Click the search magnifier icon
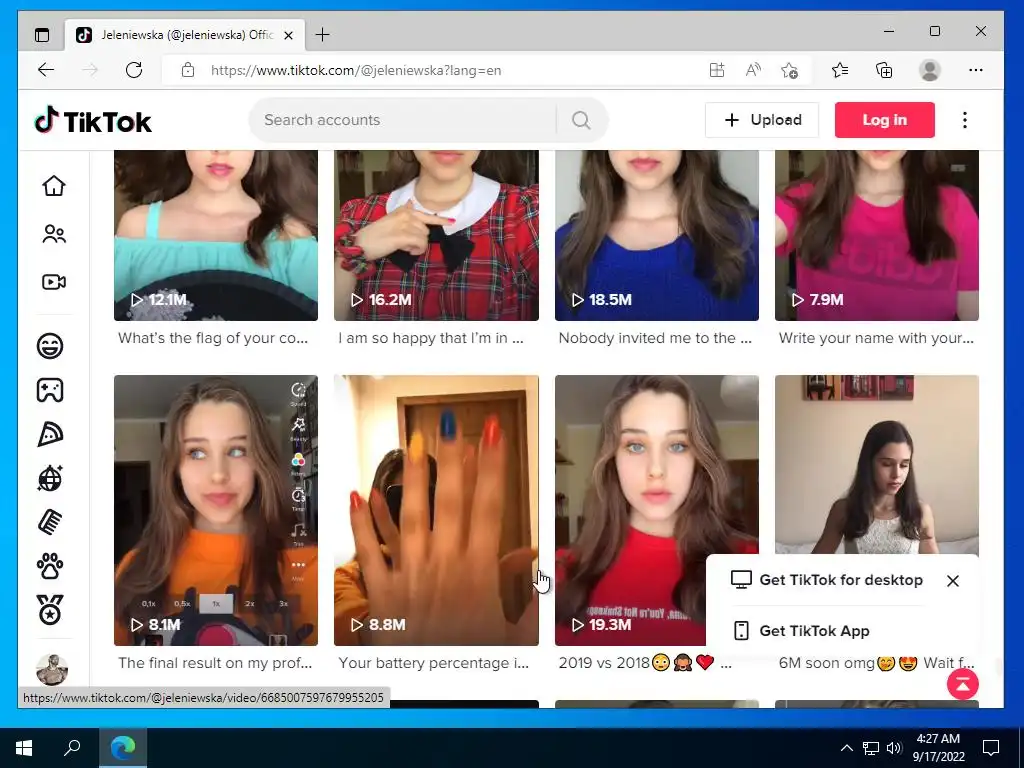Screen dimensions: 1024x768 (x=581, y=120)
